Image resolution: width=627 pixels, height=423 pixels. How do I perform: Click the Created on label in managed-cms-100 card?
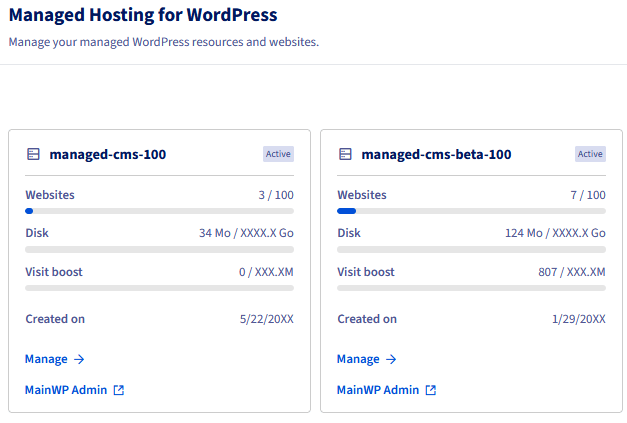point(55,319)
